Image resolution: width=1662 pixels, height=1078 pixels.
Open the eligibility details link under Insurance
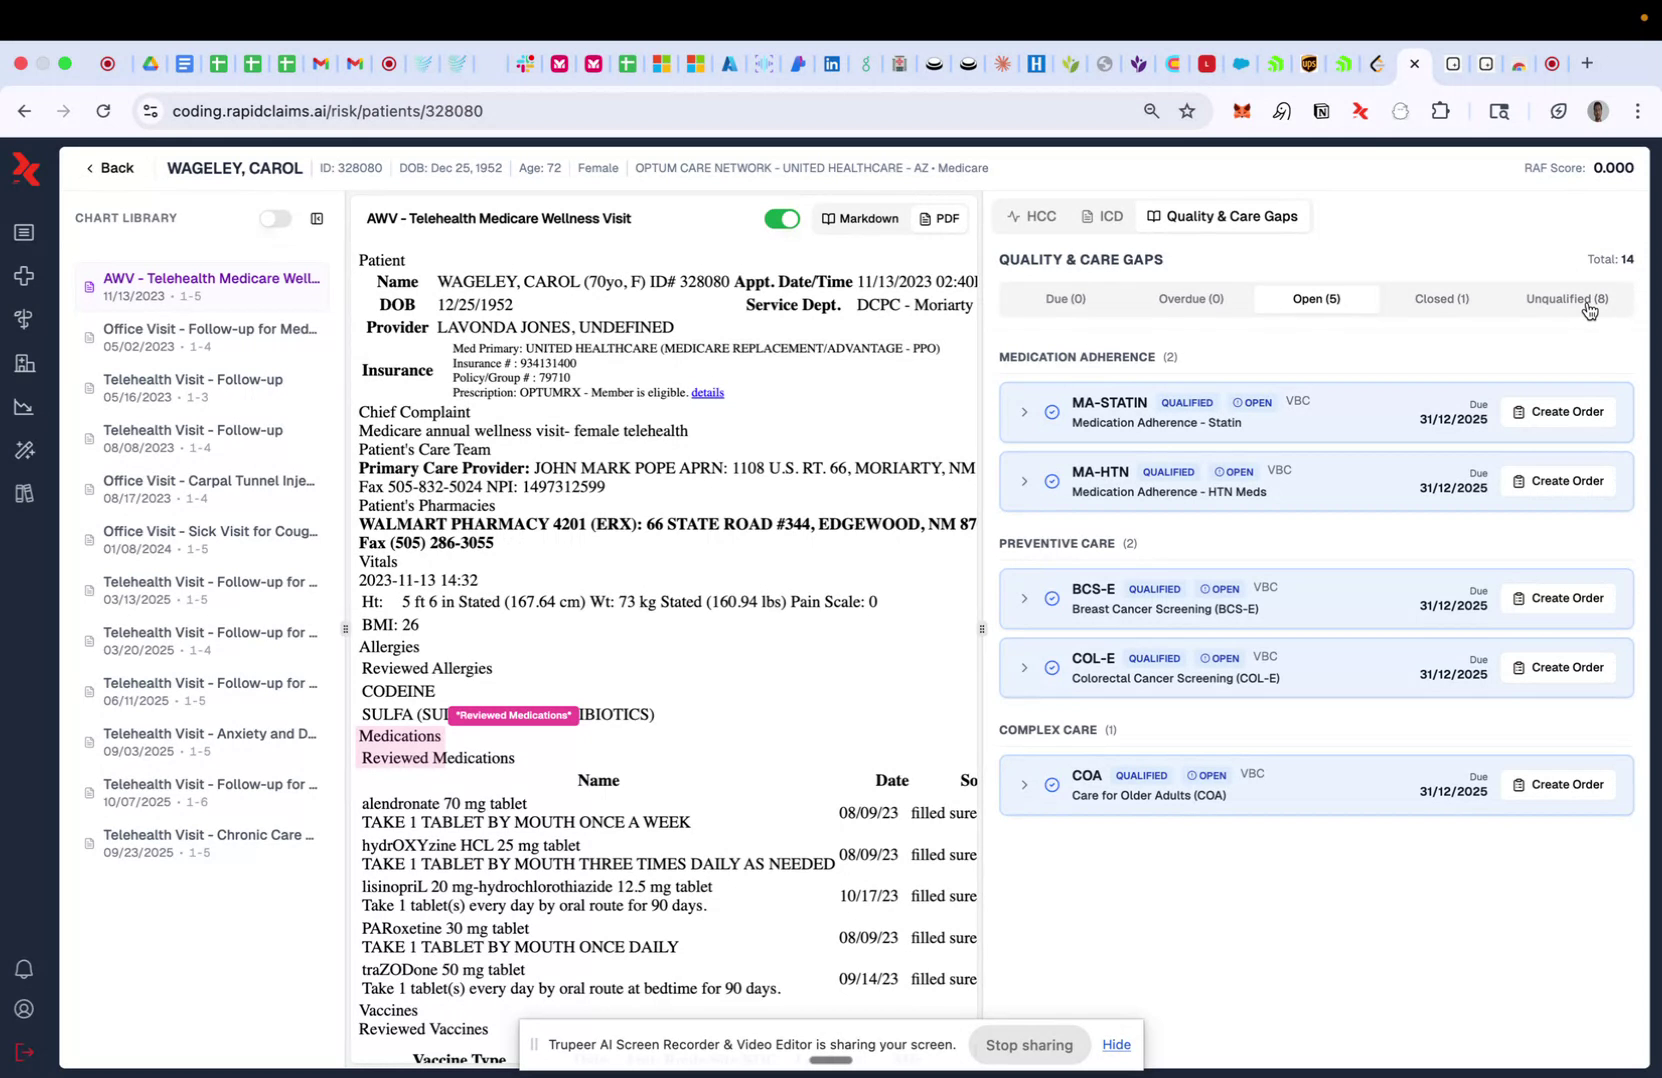click(x=707, y=392)
